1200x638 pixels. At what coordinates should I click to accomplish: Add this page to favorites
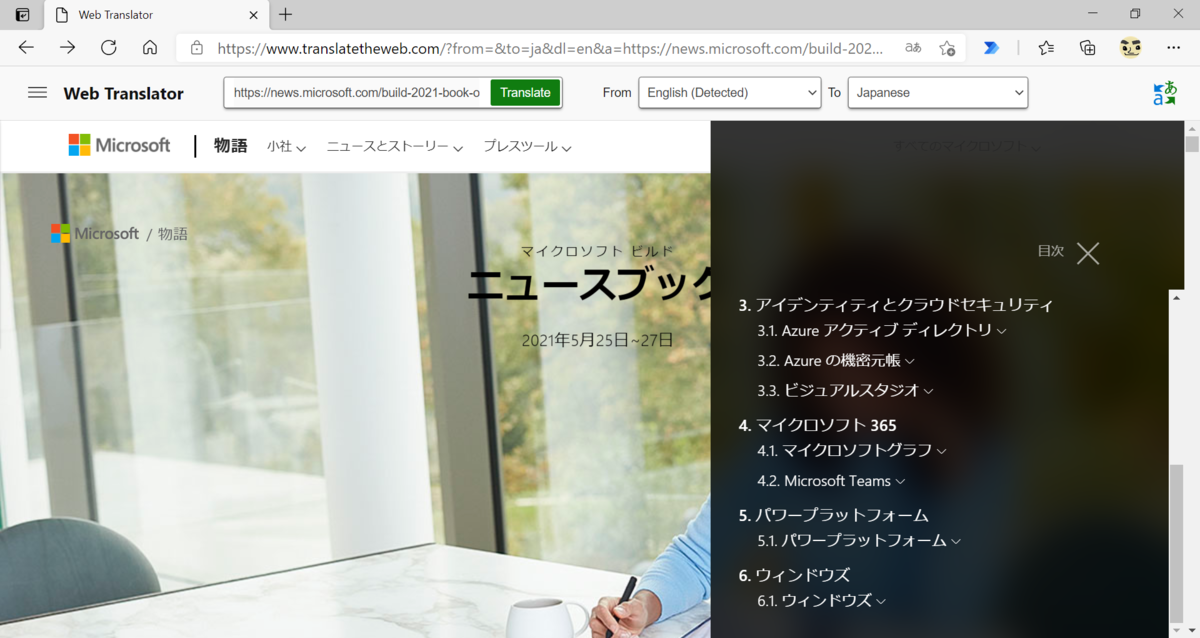click(x=947, y=48)
